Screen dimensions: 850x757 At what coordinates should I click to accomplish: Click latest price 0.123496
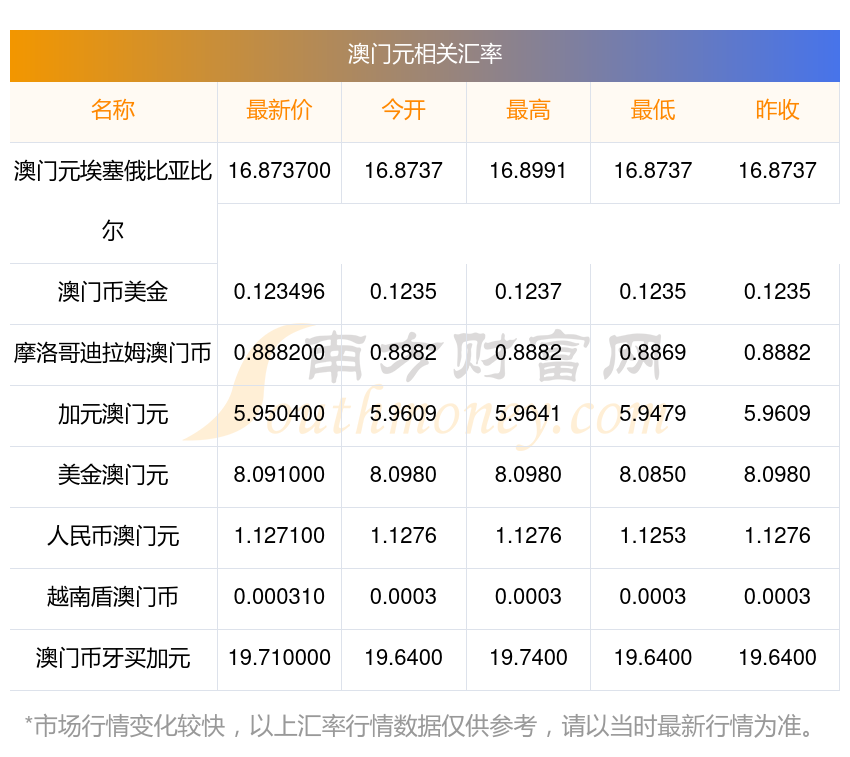pyautogui.click(x=279, y=292)
